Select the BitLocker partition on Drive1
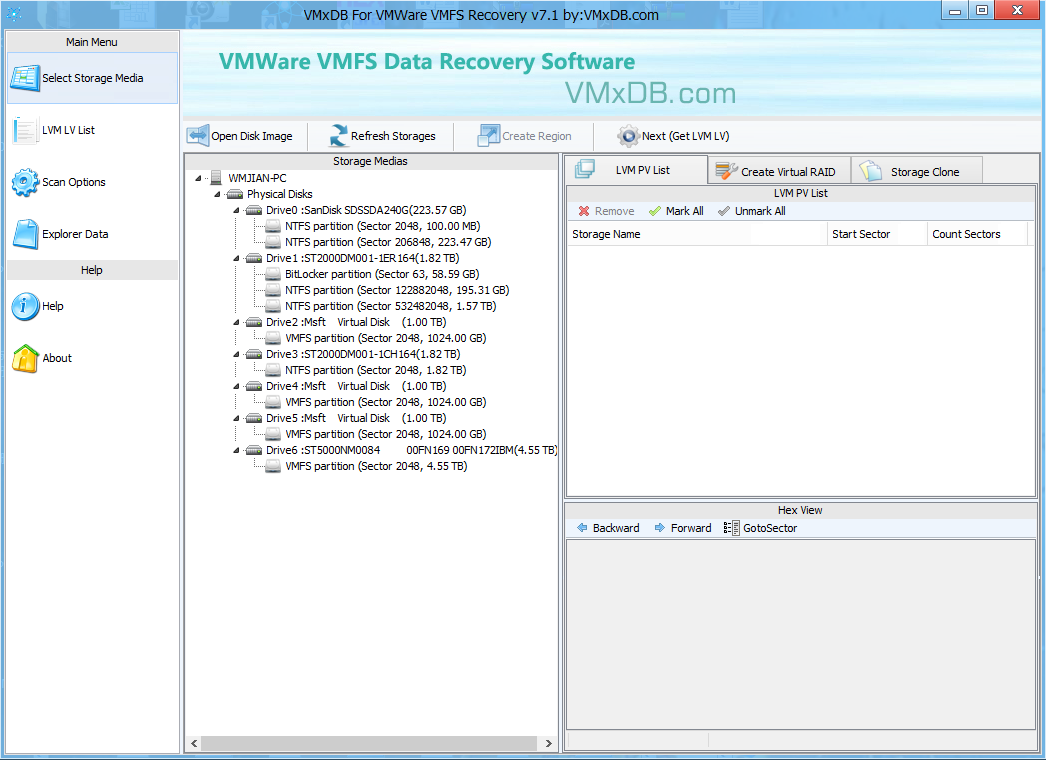The image size is (1046, 760). [381, 274]
